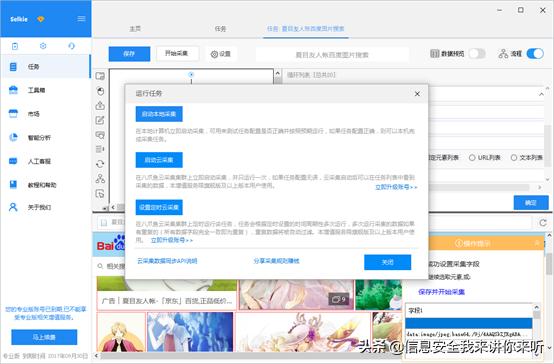The height and width of the screenshot is (364, 554).
Task: Select the dropdown-switch list tool icon
Action: [x=100, y=149]
